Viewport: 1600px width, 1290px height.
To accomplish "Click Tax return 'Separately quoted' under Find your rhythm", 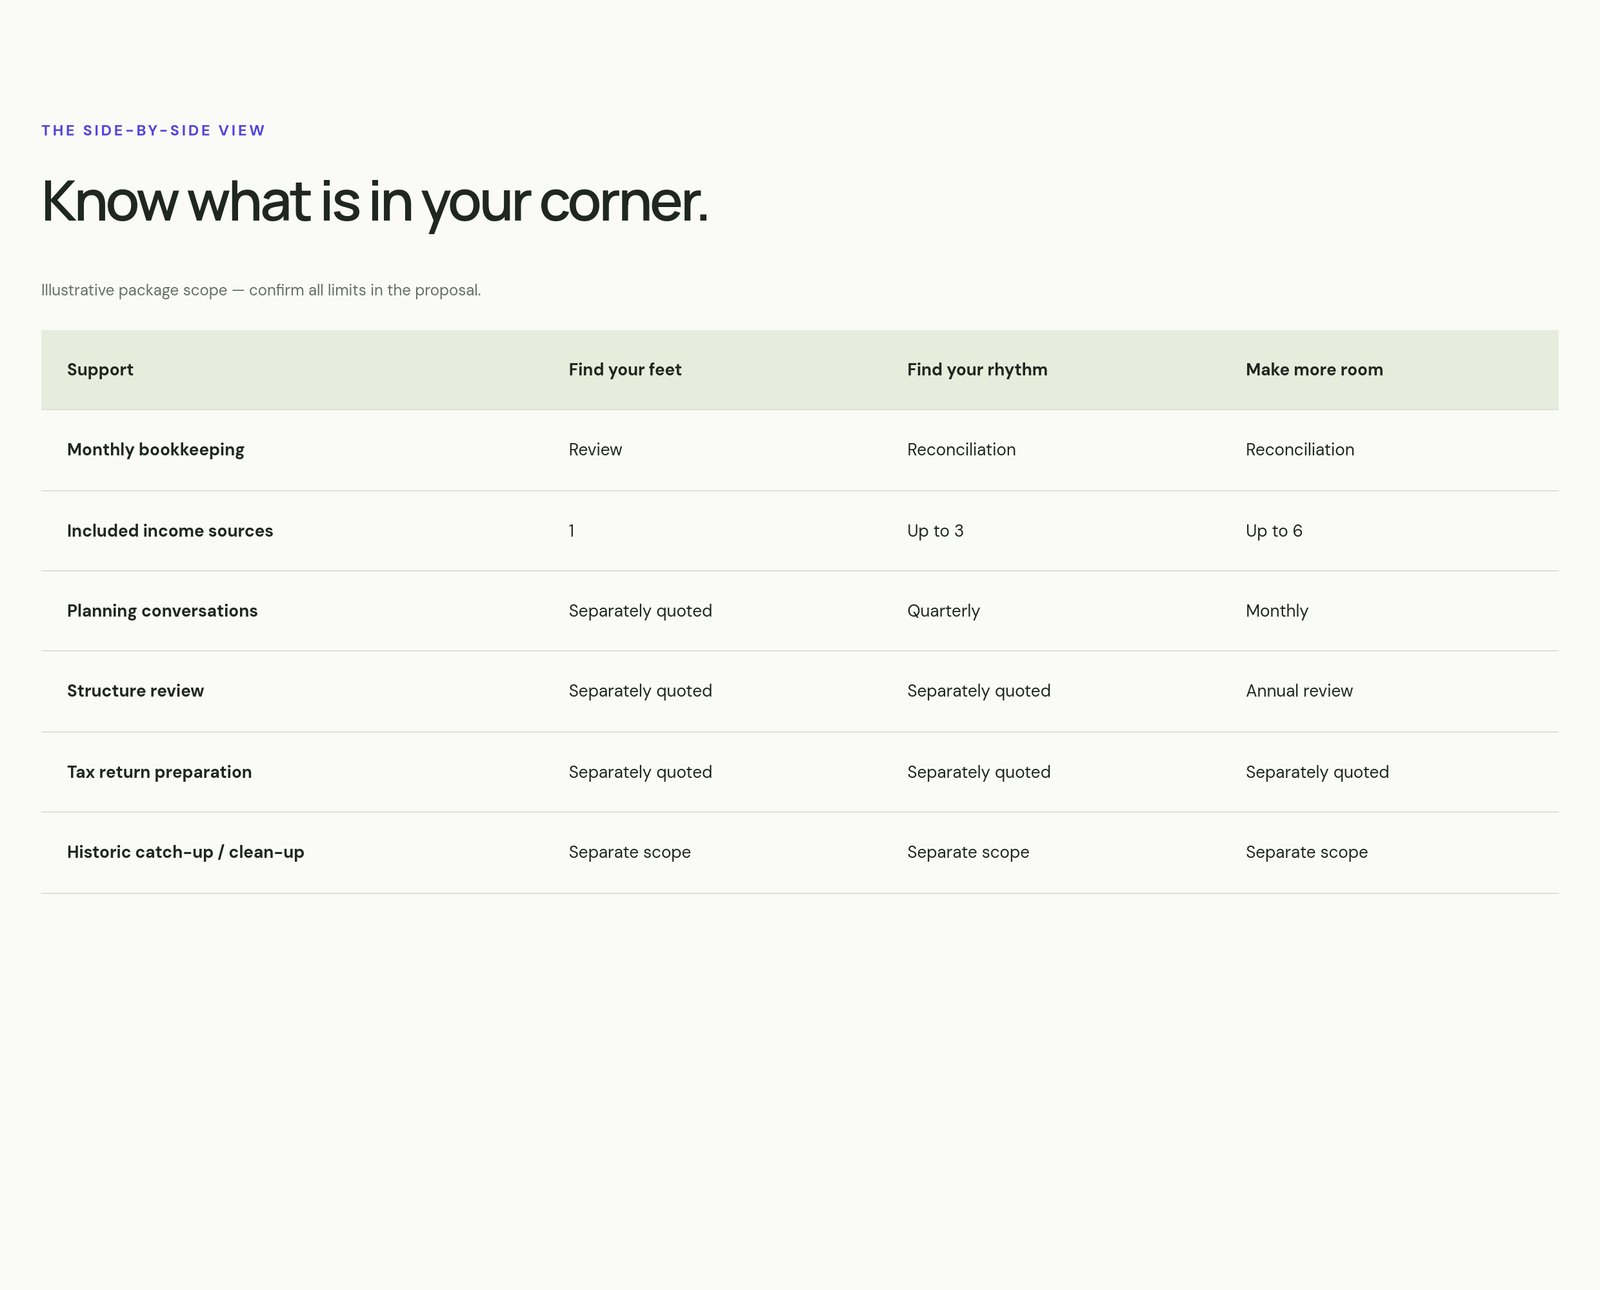I will pos(979,772).
